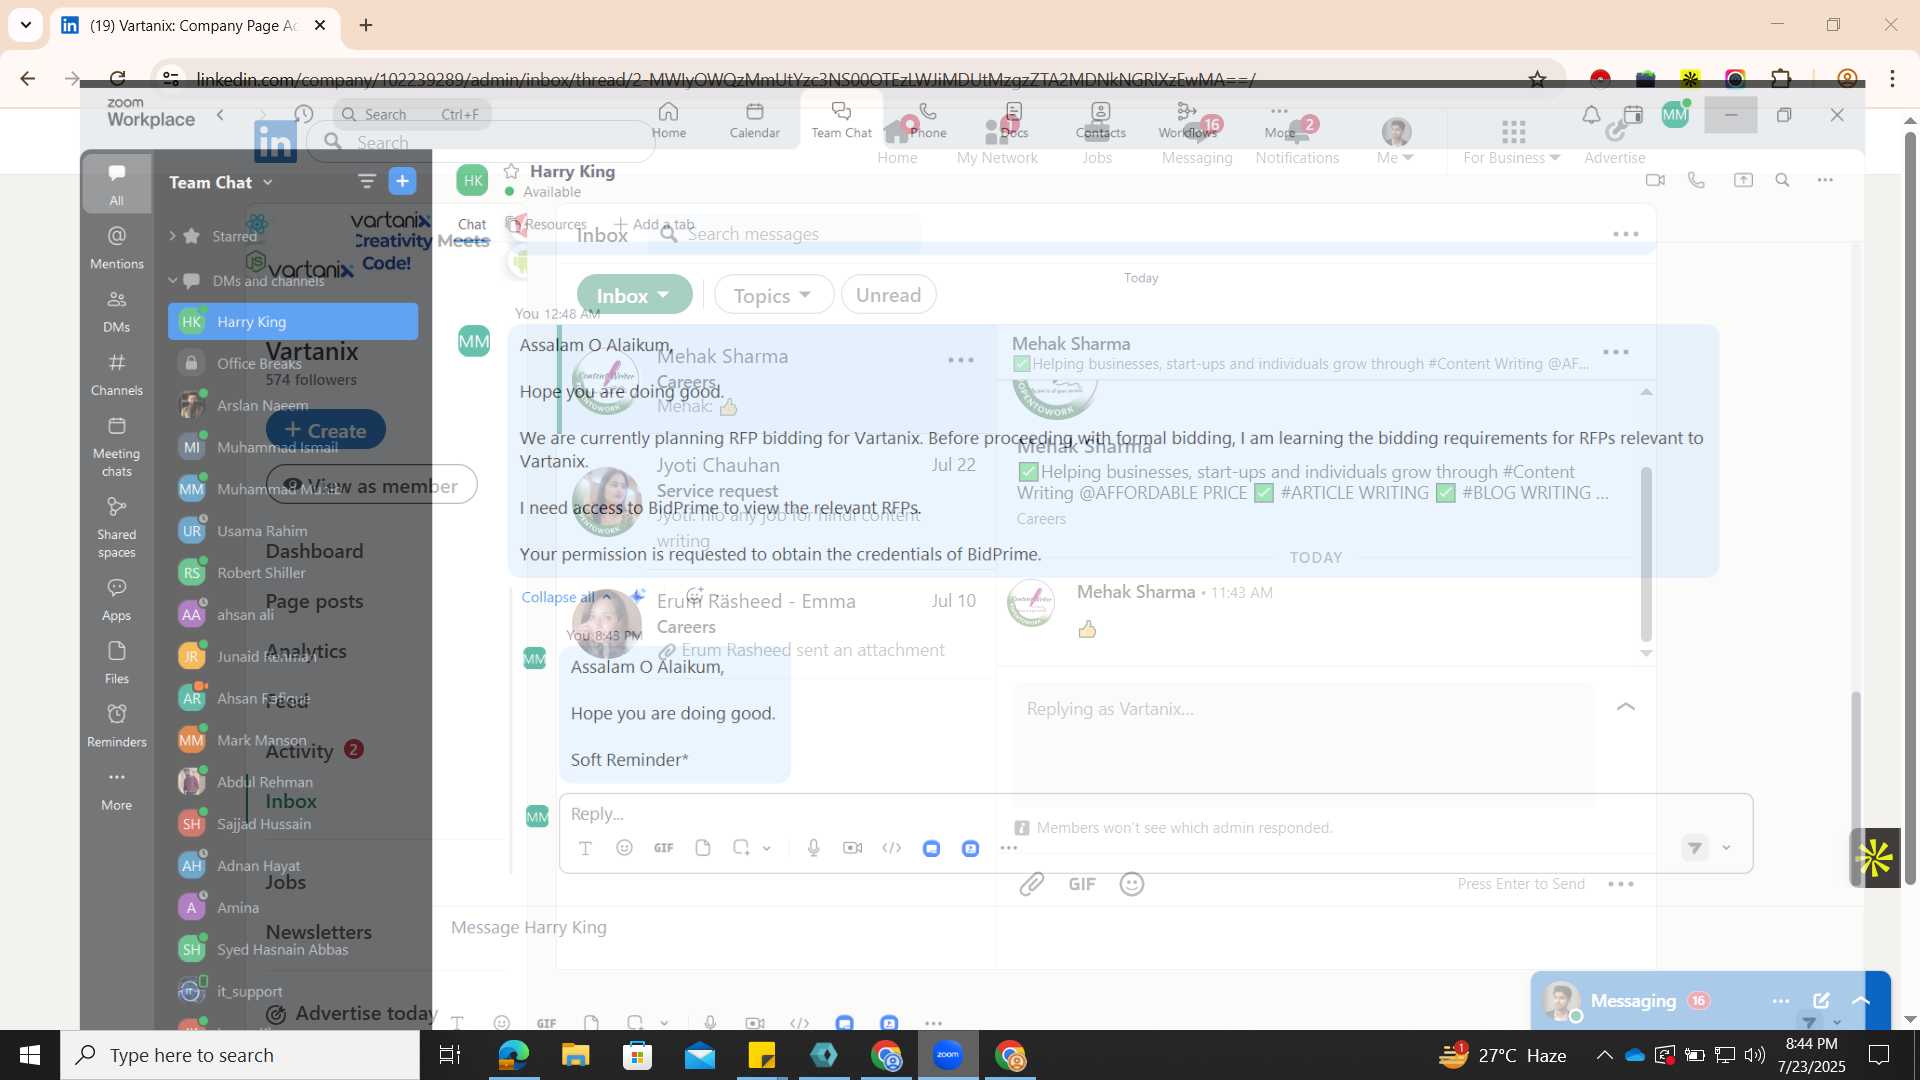Expand the Team Chat header dropdown
The image size is (1920, 1080).
268,182
